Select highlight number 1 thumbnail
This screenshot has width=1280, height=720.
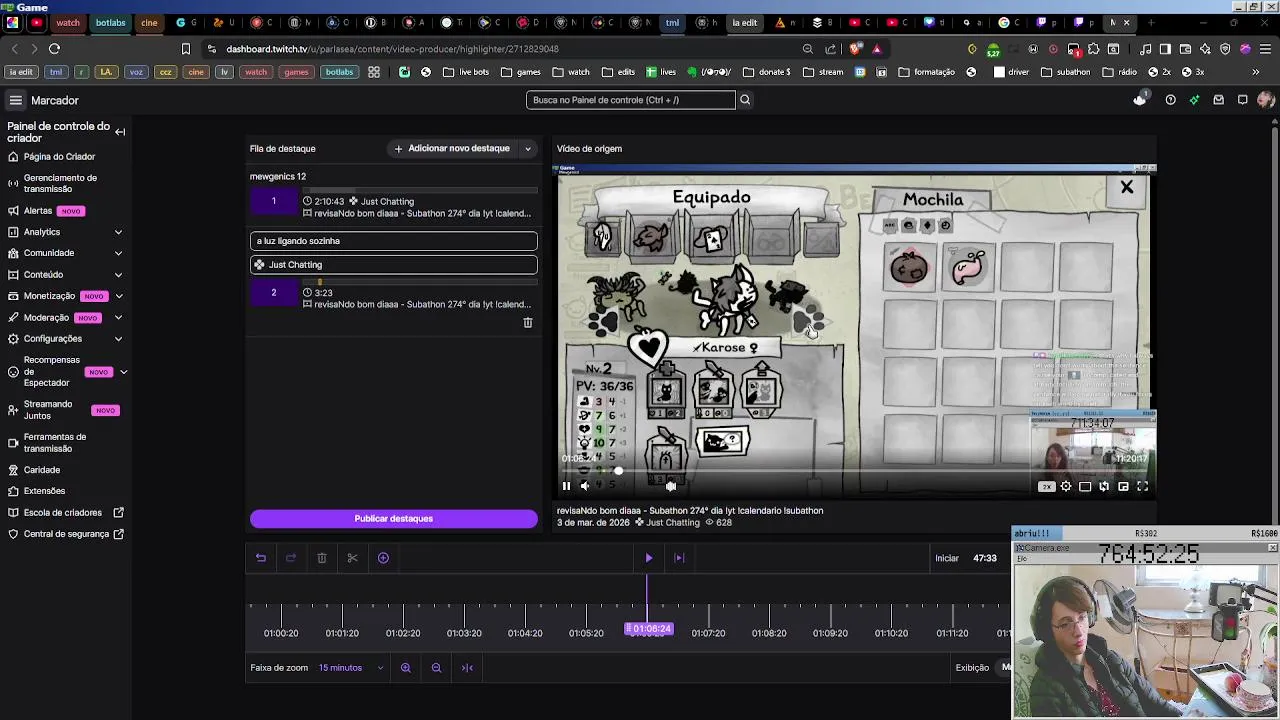point(273,202)
